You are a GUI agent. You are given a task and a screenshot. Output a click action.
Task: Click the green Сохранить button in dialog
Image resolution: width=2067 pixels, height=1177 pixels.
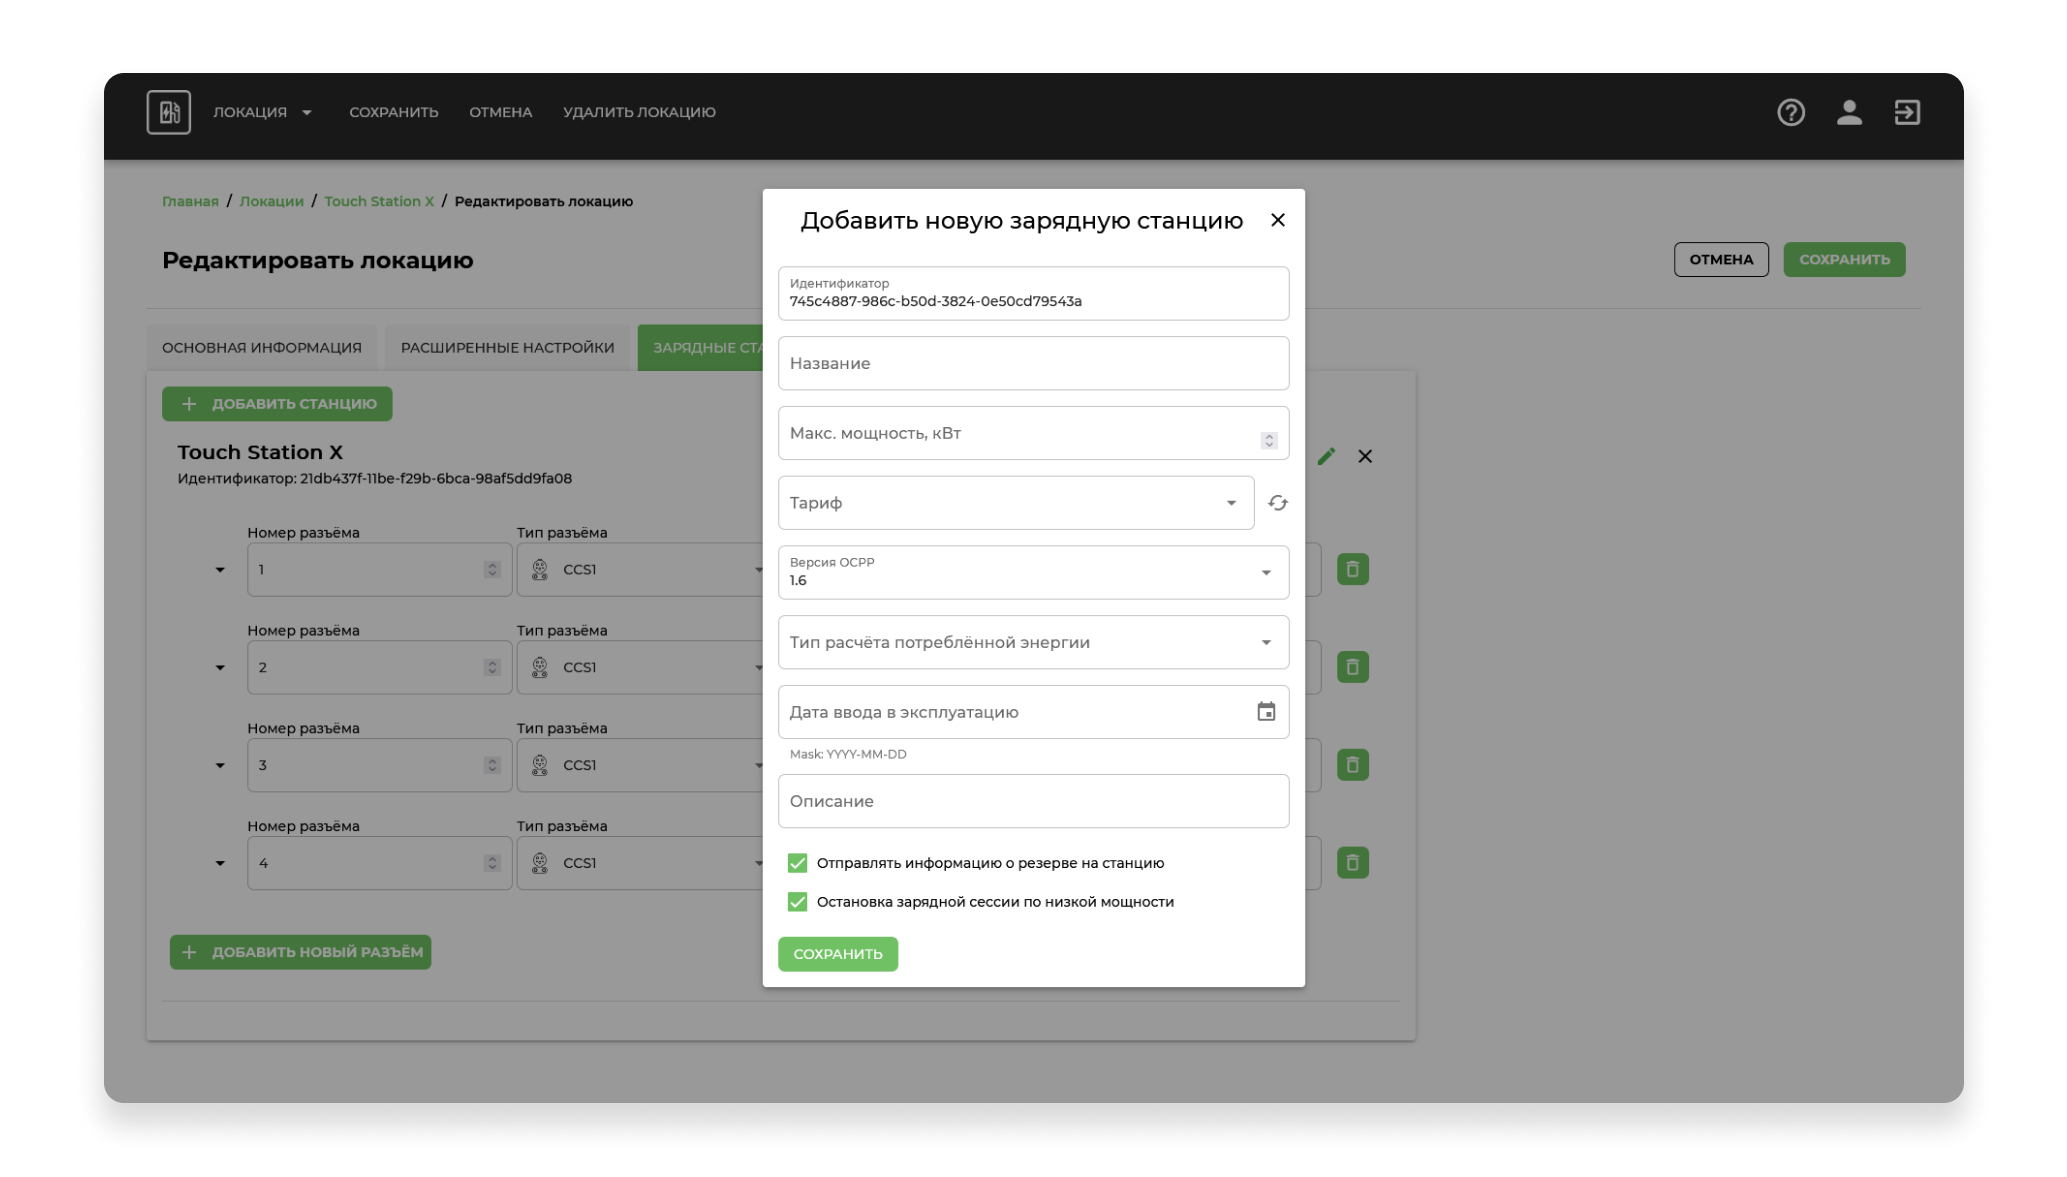tap(837, 954)
